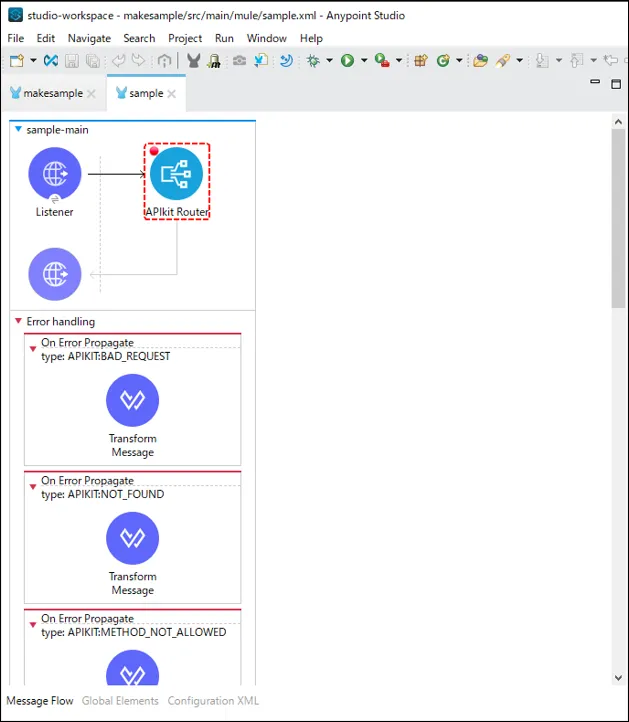Screen dimensions: 629x722
Task: Click the dark Mule head toolbar icon
Action: (x=193, y=60)
